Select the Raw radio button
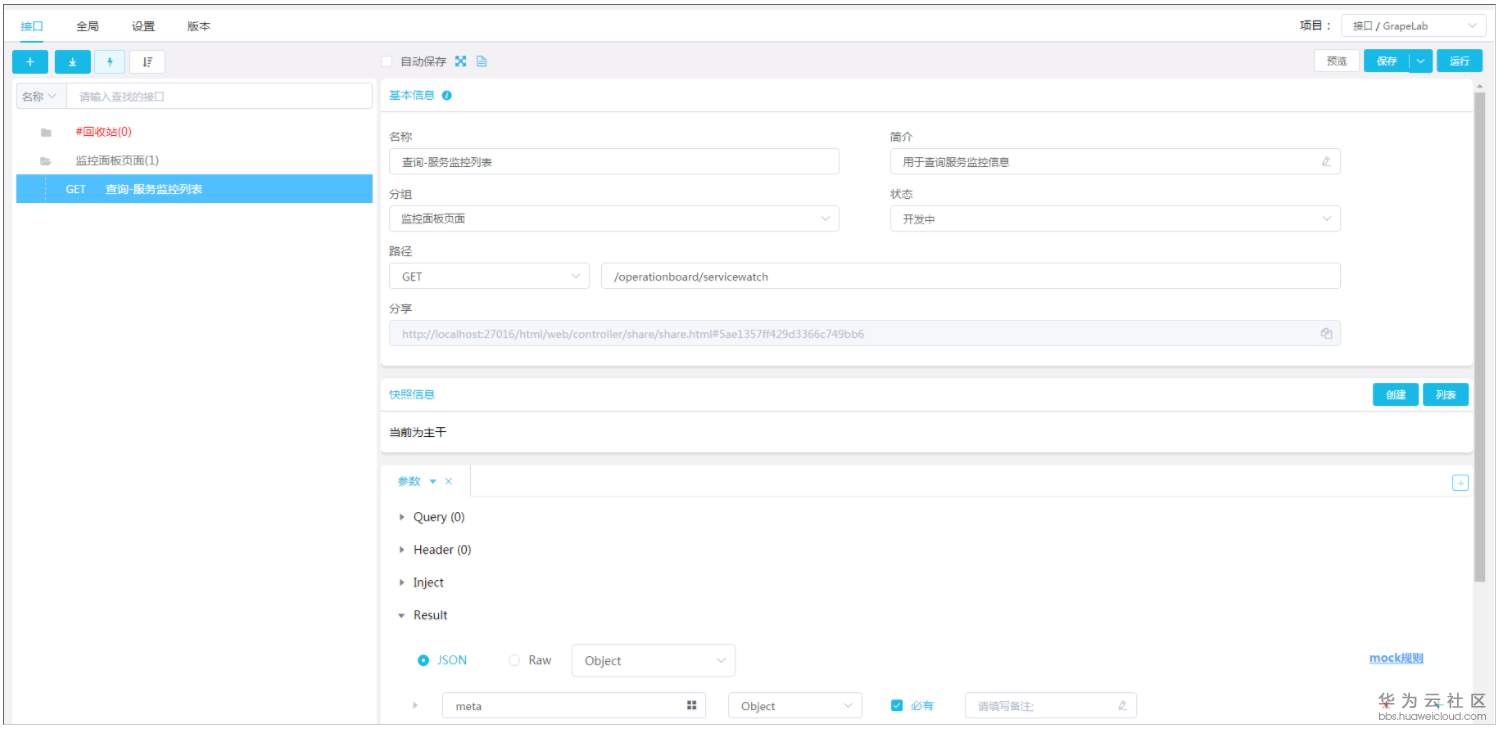Viewport: 1500px width, 731px height. [515, 660]
